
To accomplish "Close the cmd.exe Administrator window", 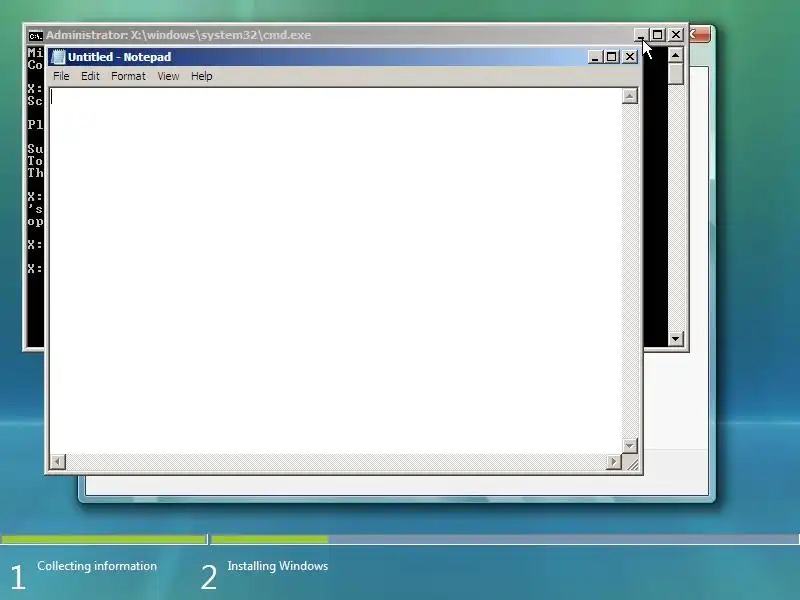I will tap(676, 35).
